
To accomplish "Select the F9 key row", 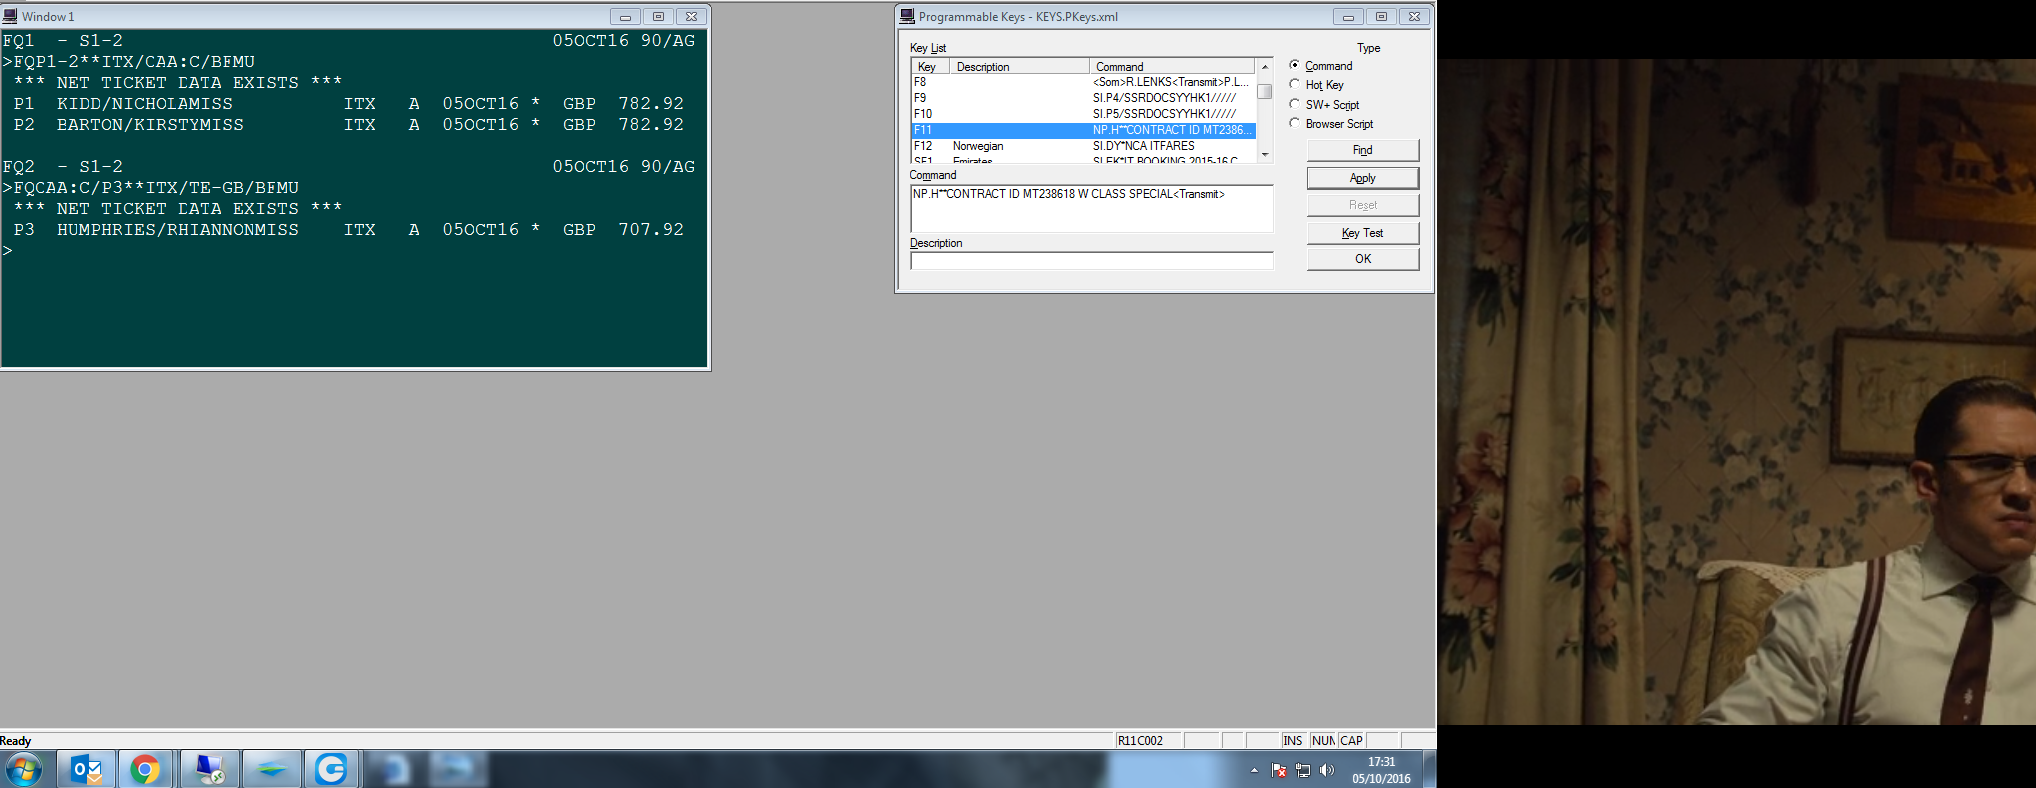I will tap(1083, 98).
